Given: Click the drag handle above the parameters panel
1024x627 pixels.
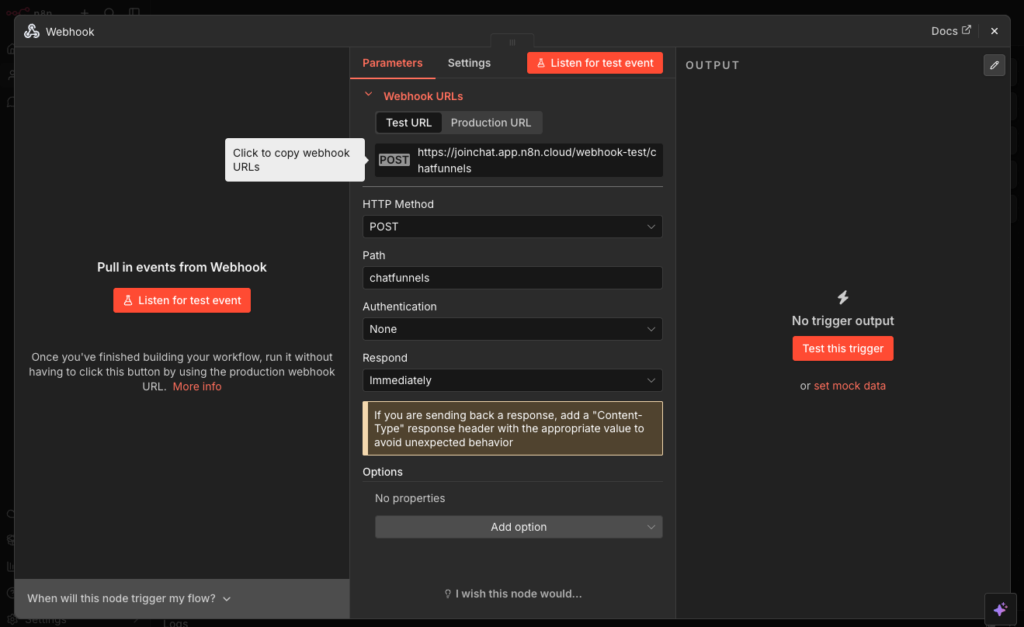Looking at the screenshot, I should pyautogui.click(x=512, y=42).
